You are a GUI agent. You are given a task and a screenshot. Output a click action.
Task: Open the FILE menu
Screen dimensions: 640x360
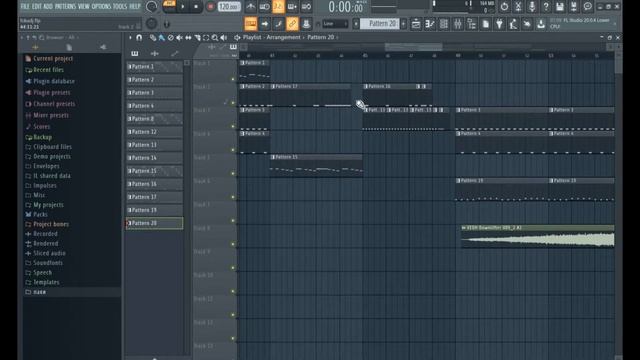(x=25, y=7)
